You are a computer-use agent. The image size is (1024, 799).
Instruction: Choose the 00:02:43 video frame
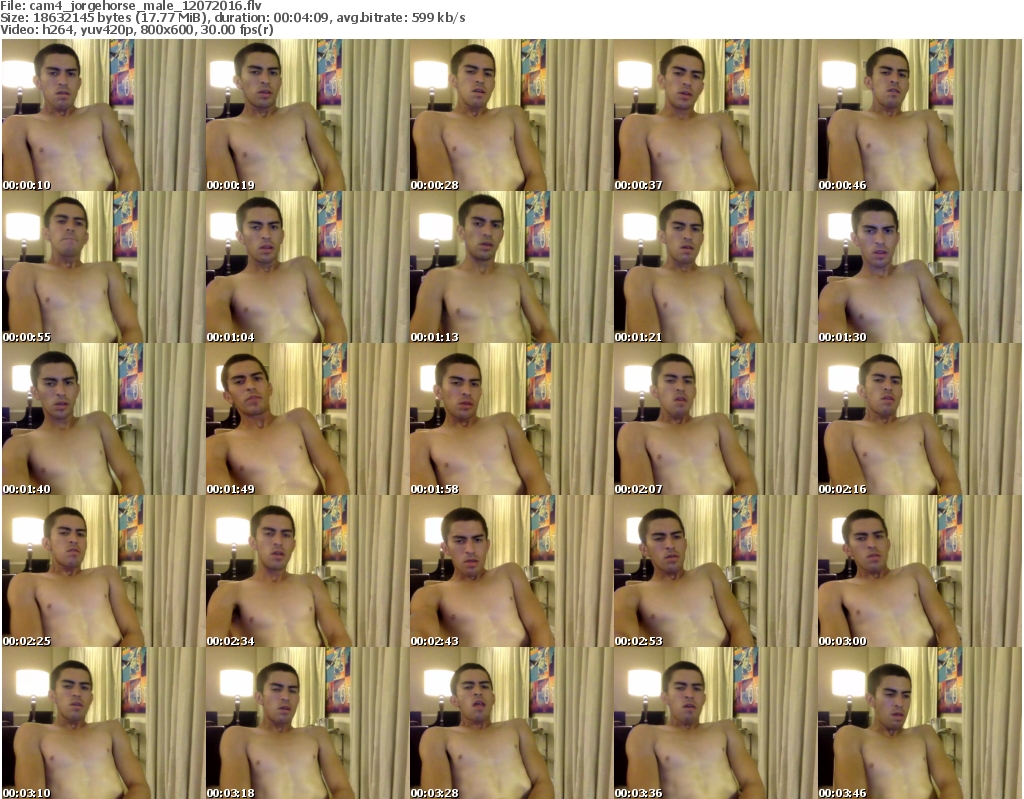pos(511,571)
